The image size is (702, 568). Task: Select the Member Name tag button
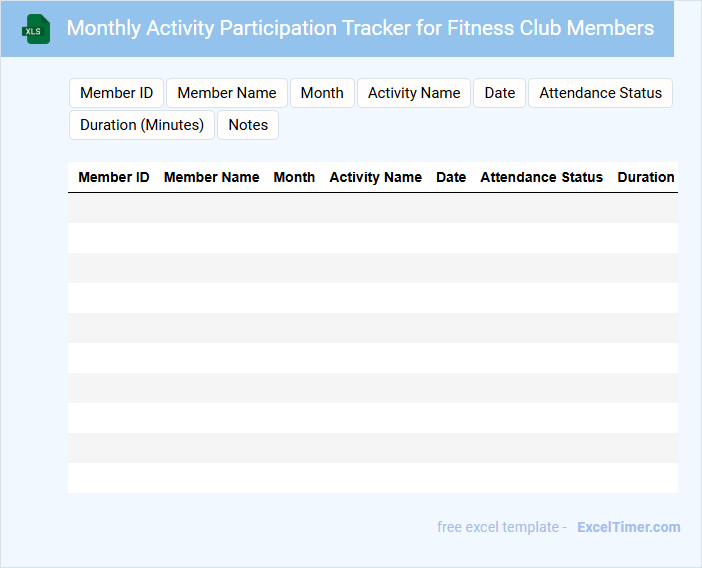227,93
